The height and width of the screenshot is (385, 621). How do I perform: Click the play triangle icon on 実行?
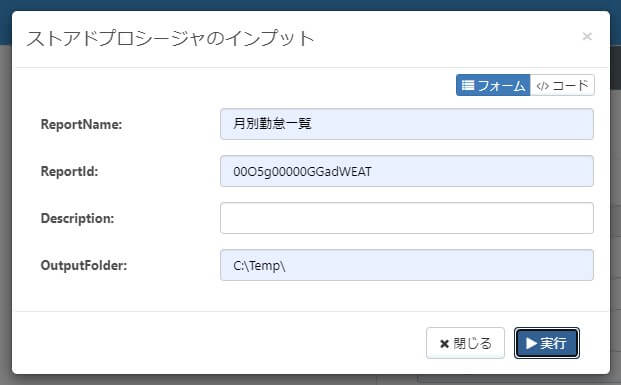coord(531,343)
